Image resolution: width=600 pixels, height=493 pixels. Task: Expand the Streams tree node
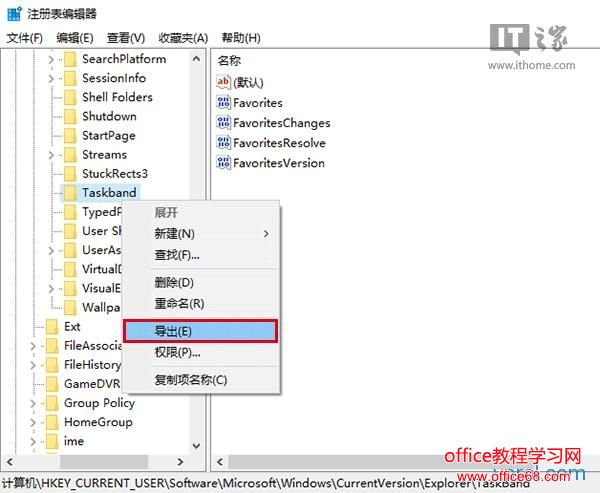[51, 155]
